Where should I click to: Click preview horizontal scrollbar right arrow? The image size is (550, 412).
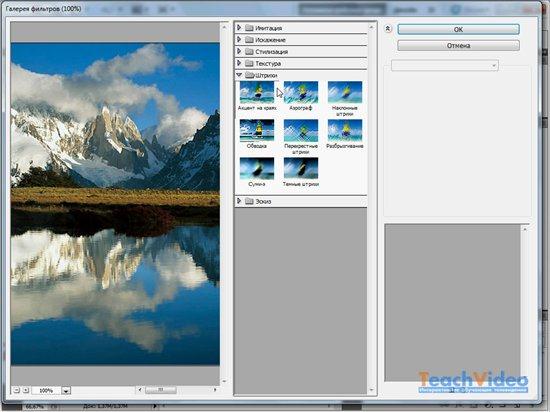click(x=215, y=390)
